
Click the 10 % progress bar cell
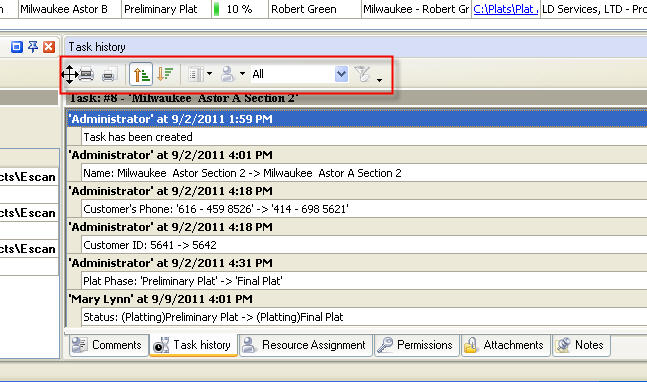pos(239,9)
